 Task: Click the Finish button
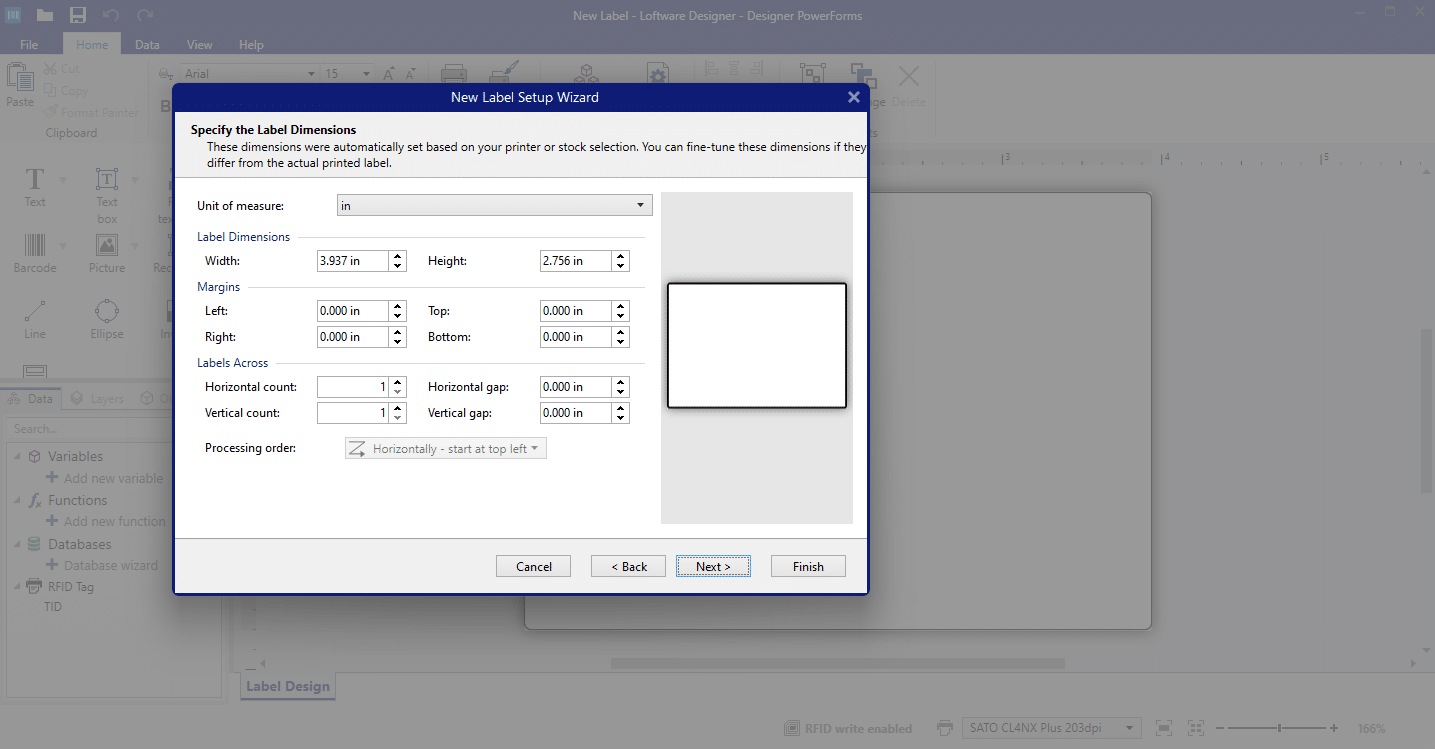(808, 565)
